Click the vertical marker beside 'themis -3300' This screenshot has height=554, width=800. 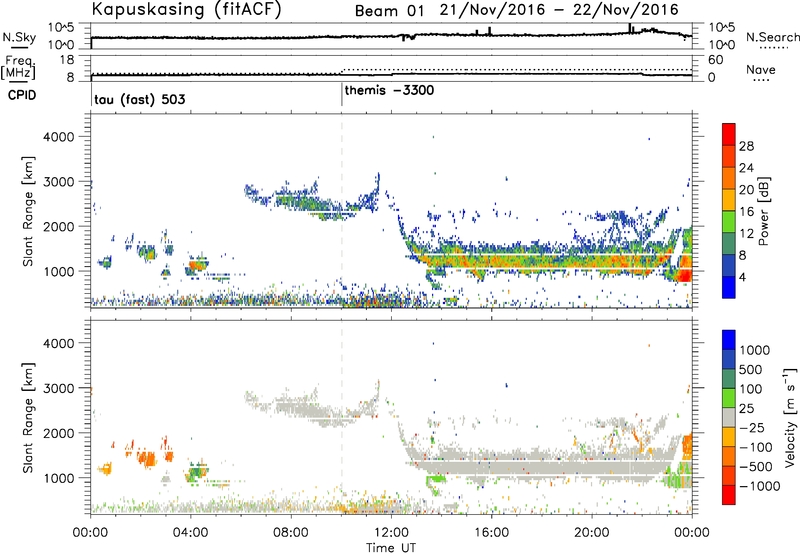pos(342,95)
